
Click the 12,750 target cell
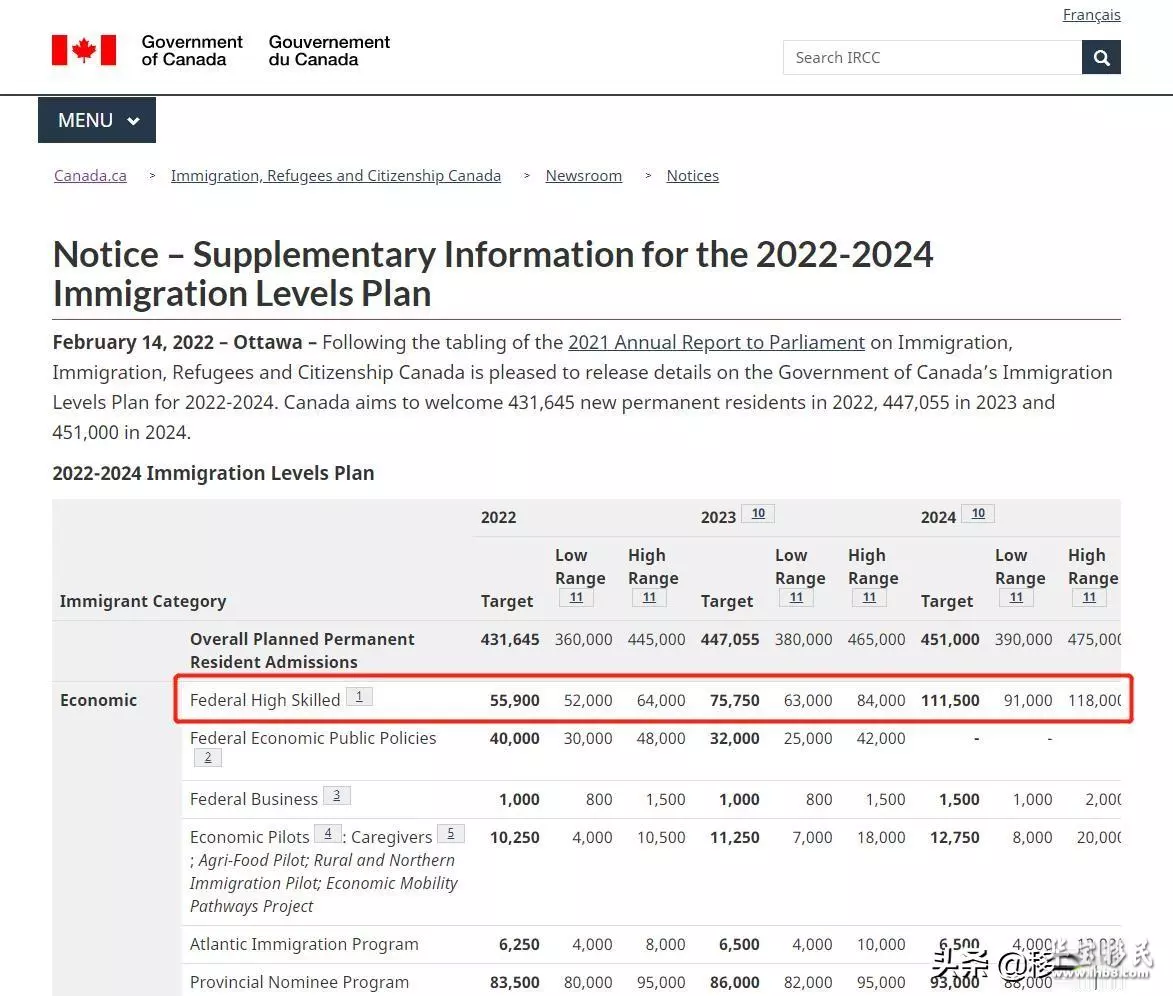click(955, 837)
